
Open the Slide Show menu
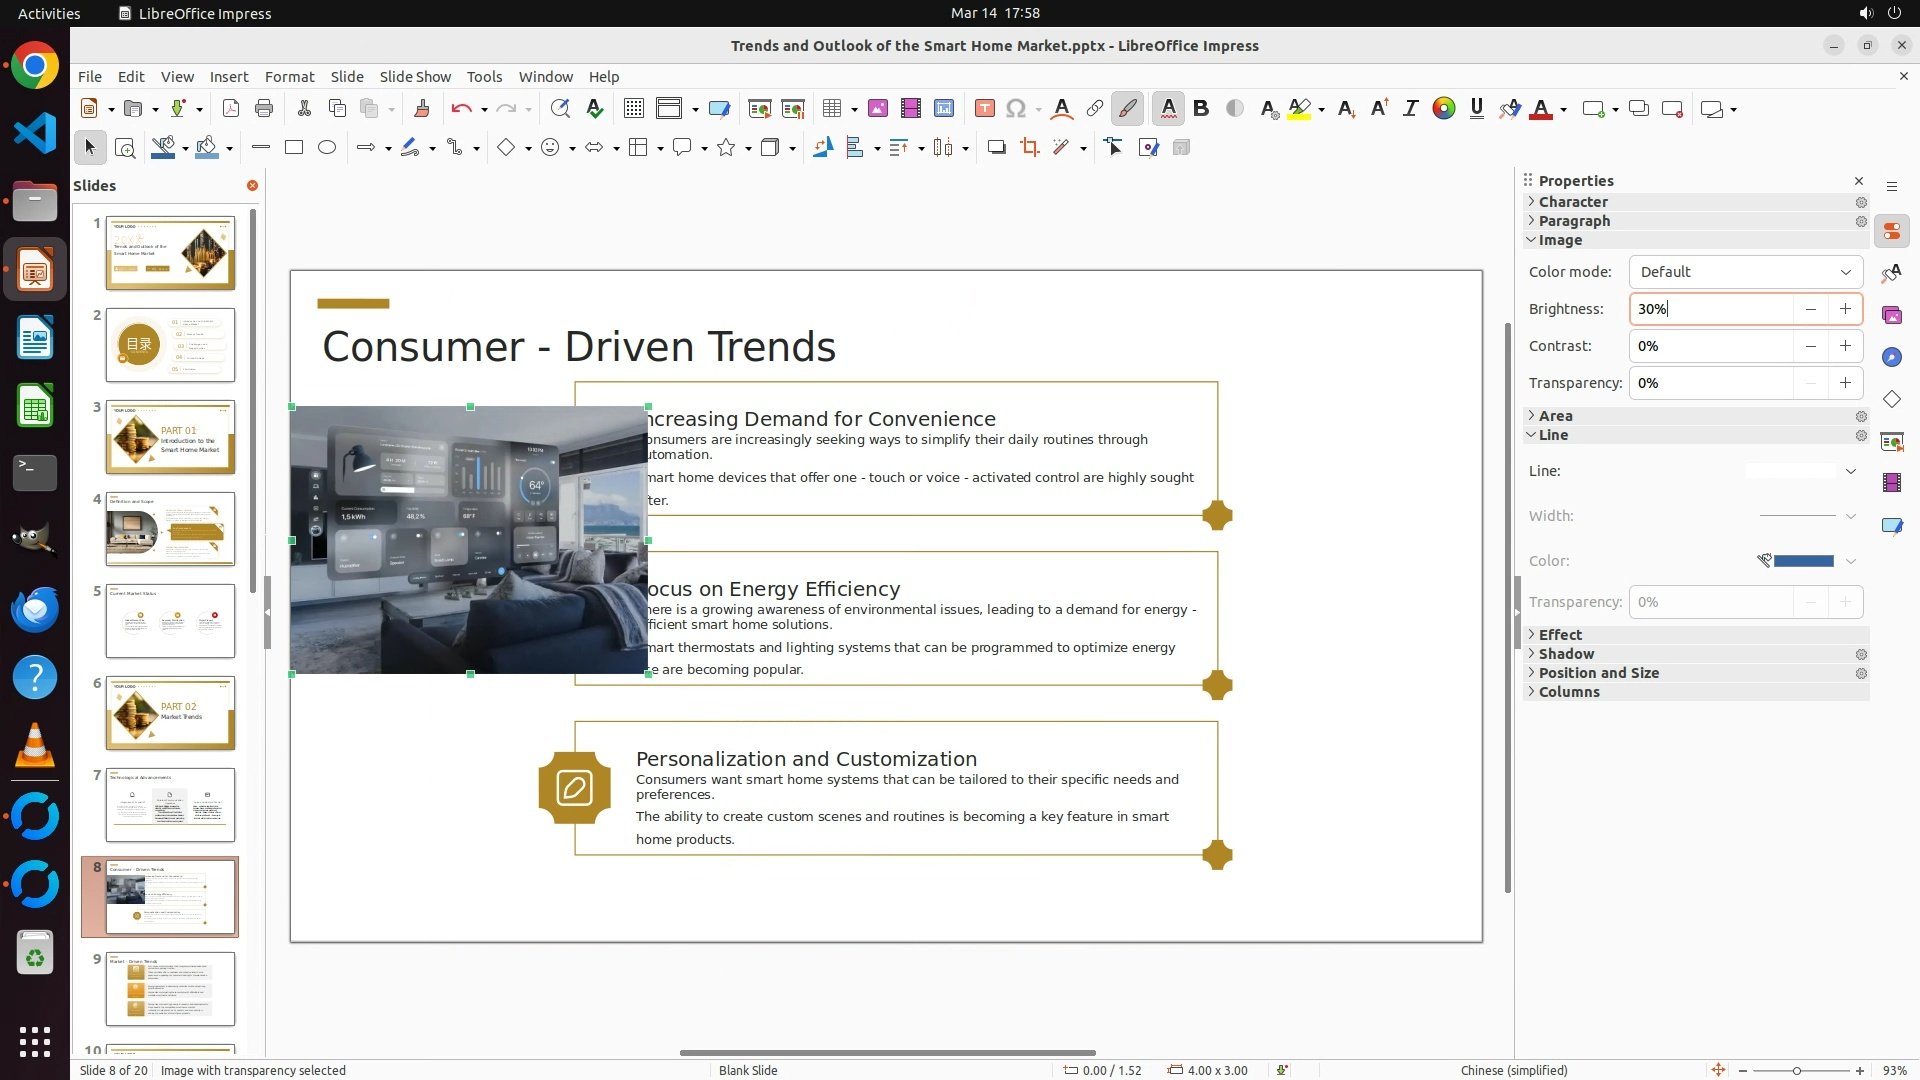tap(415, 77)
